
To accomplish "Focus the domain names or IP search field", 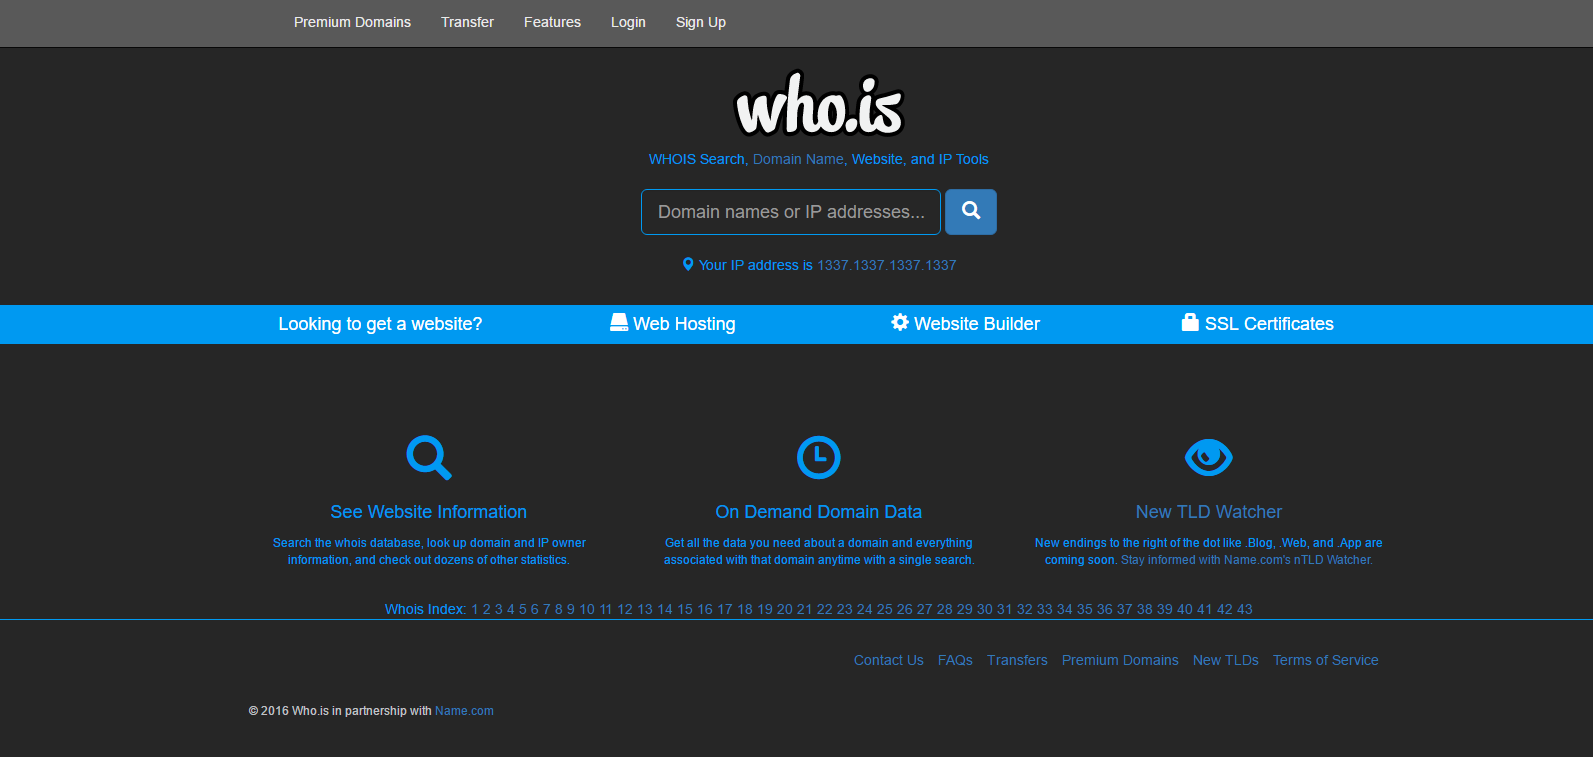I will tap(791, 212).
